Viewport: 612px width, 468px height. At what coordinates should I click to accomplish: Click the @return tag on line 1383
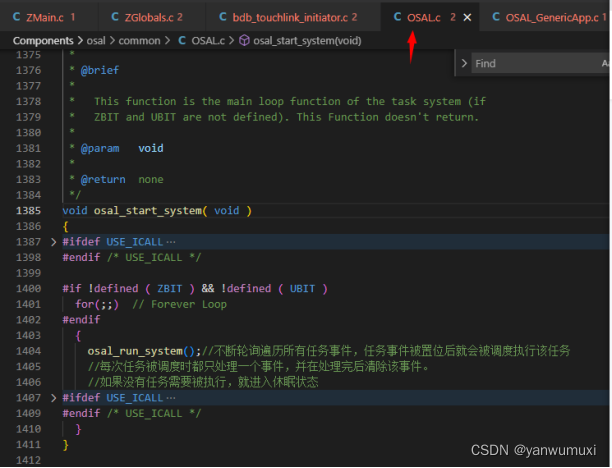[103, 180]
